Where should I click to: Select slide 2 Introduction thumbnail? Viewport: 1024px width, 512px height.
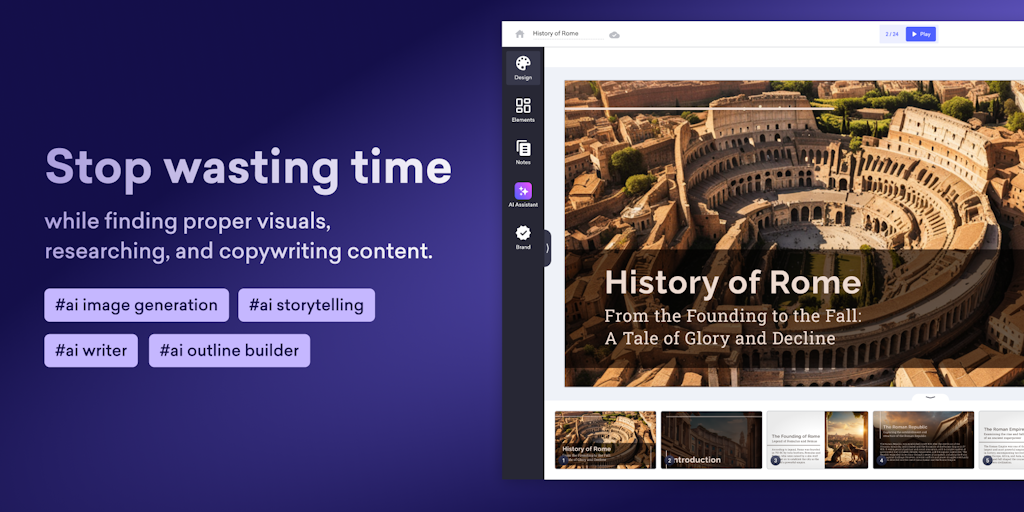[x=711, y=440]
